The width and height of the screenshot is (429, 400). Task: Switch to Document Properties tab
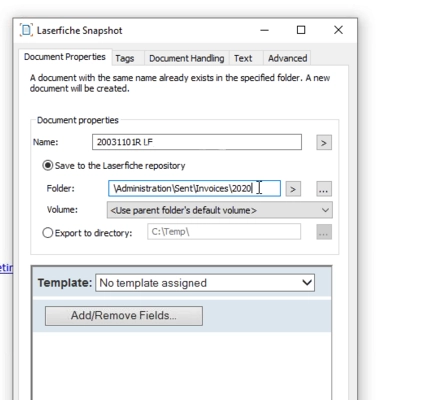point(65,57)
